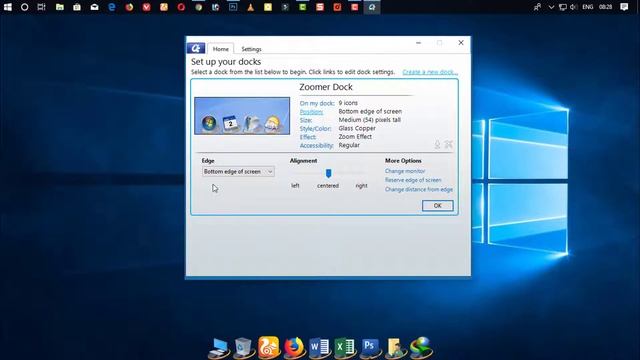Click the Winstep logo icon beside Home tab
The width and height of the screenshot is (640, 360).
click(x=196, y=48)
